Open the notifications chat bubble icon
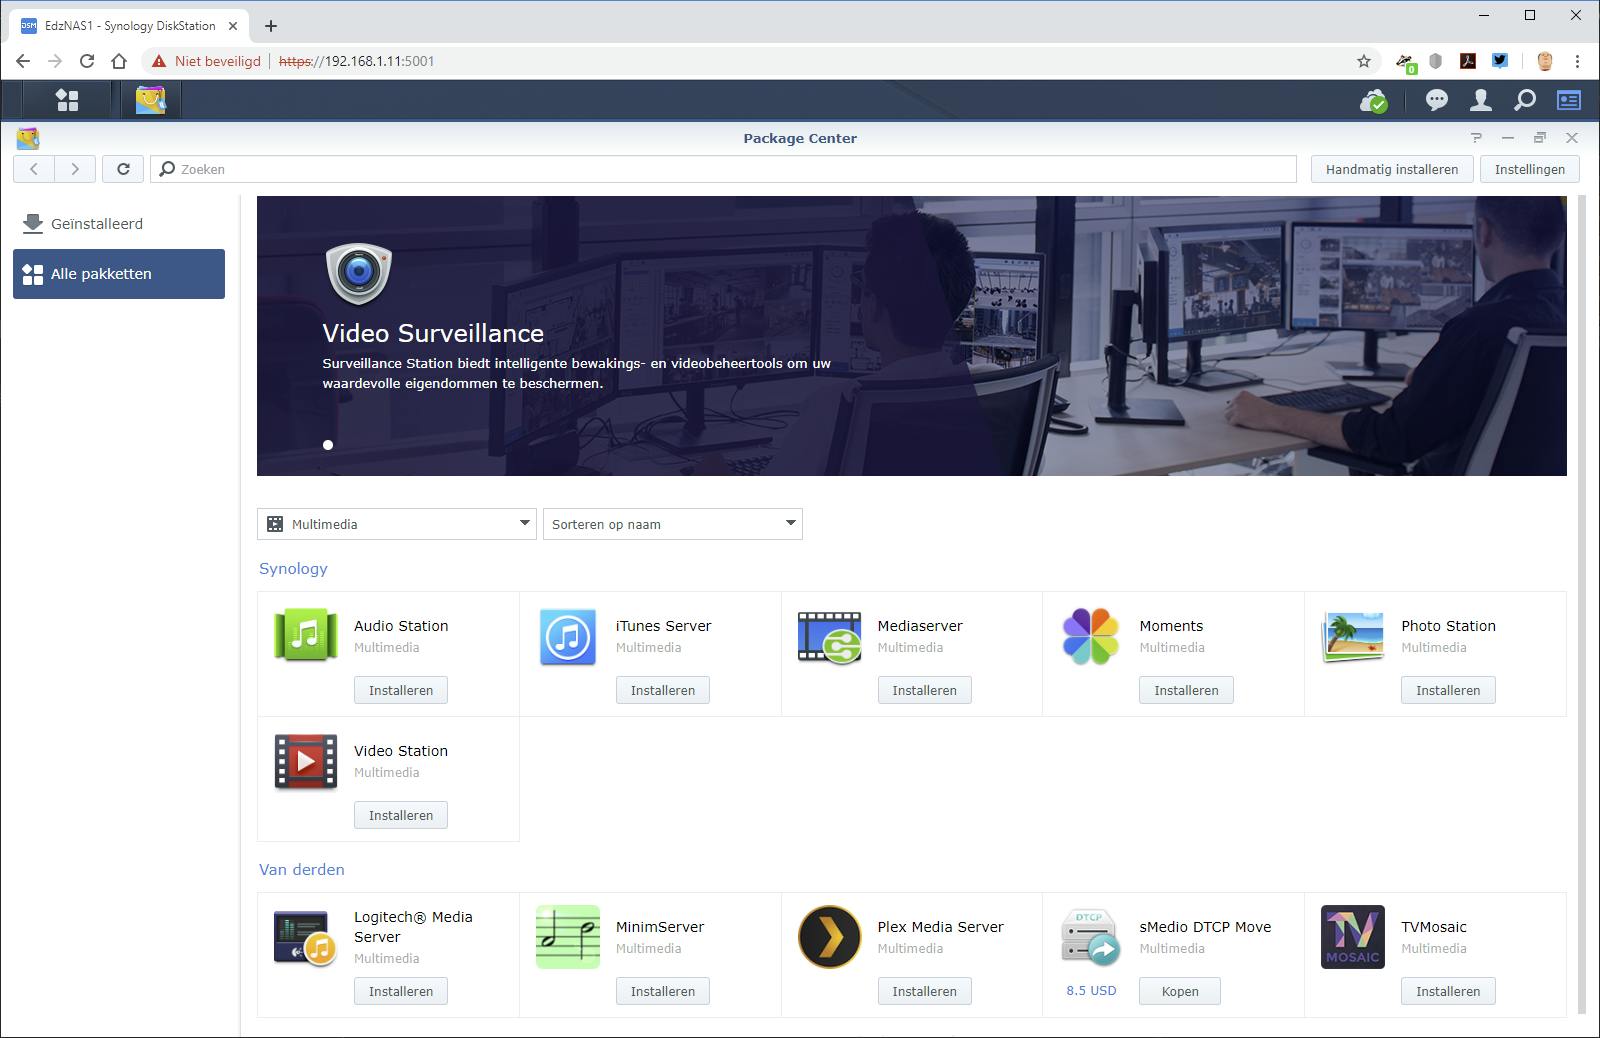The width and height of the screenshot is (1600, 1038). point(1437,100)
